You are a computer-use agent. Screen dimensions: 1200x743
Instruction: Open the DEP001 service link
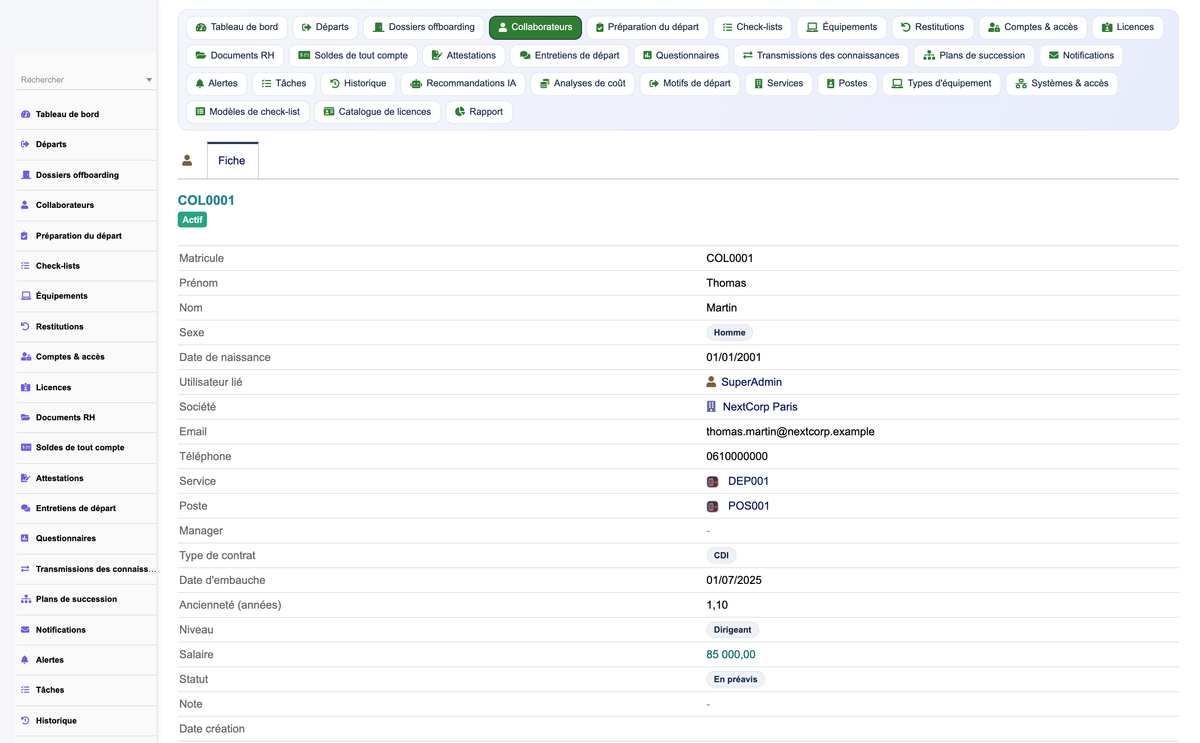click(748, 481)
